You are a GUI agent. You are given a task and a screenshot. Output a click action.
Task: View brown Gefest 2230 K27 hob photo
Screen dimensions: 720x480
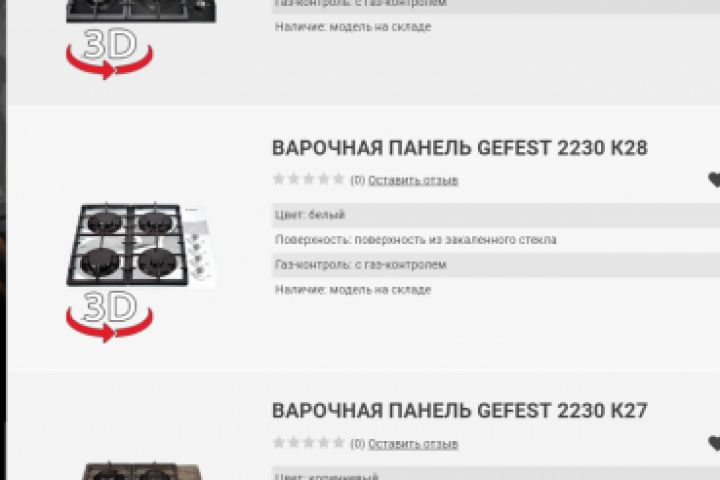(x=141, y=471)
